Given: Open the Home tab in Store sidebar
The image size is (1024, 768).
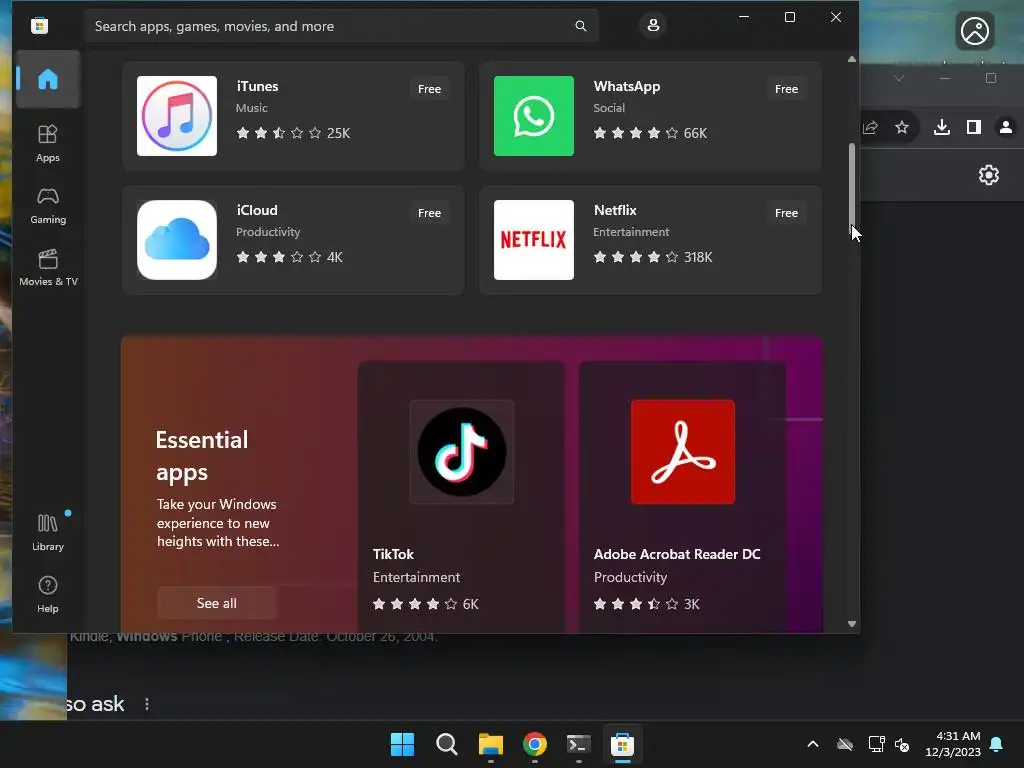Looking at the screenshot, I should 48,79.
